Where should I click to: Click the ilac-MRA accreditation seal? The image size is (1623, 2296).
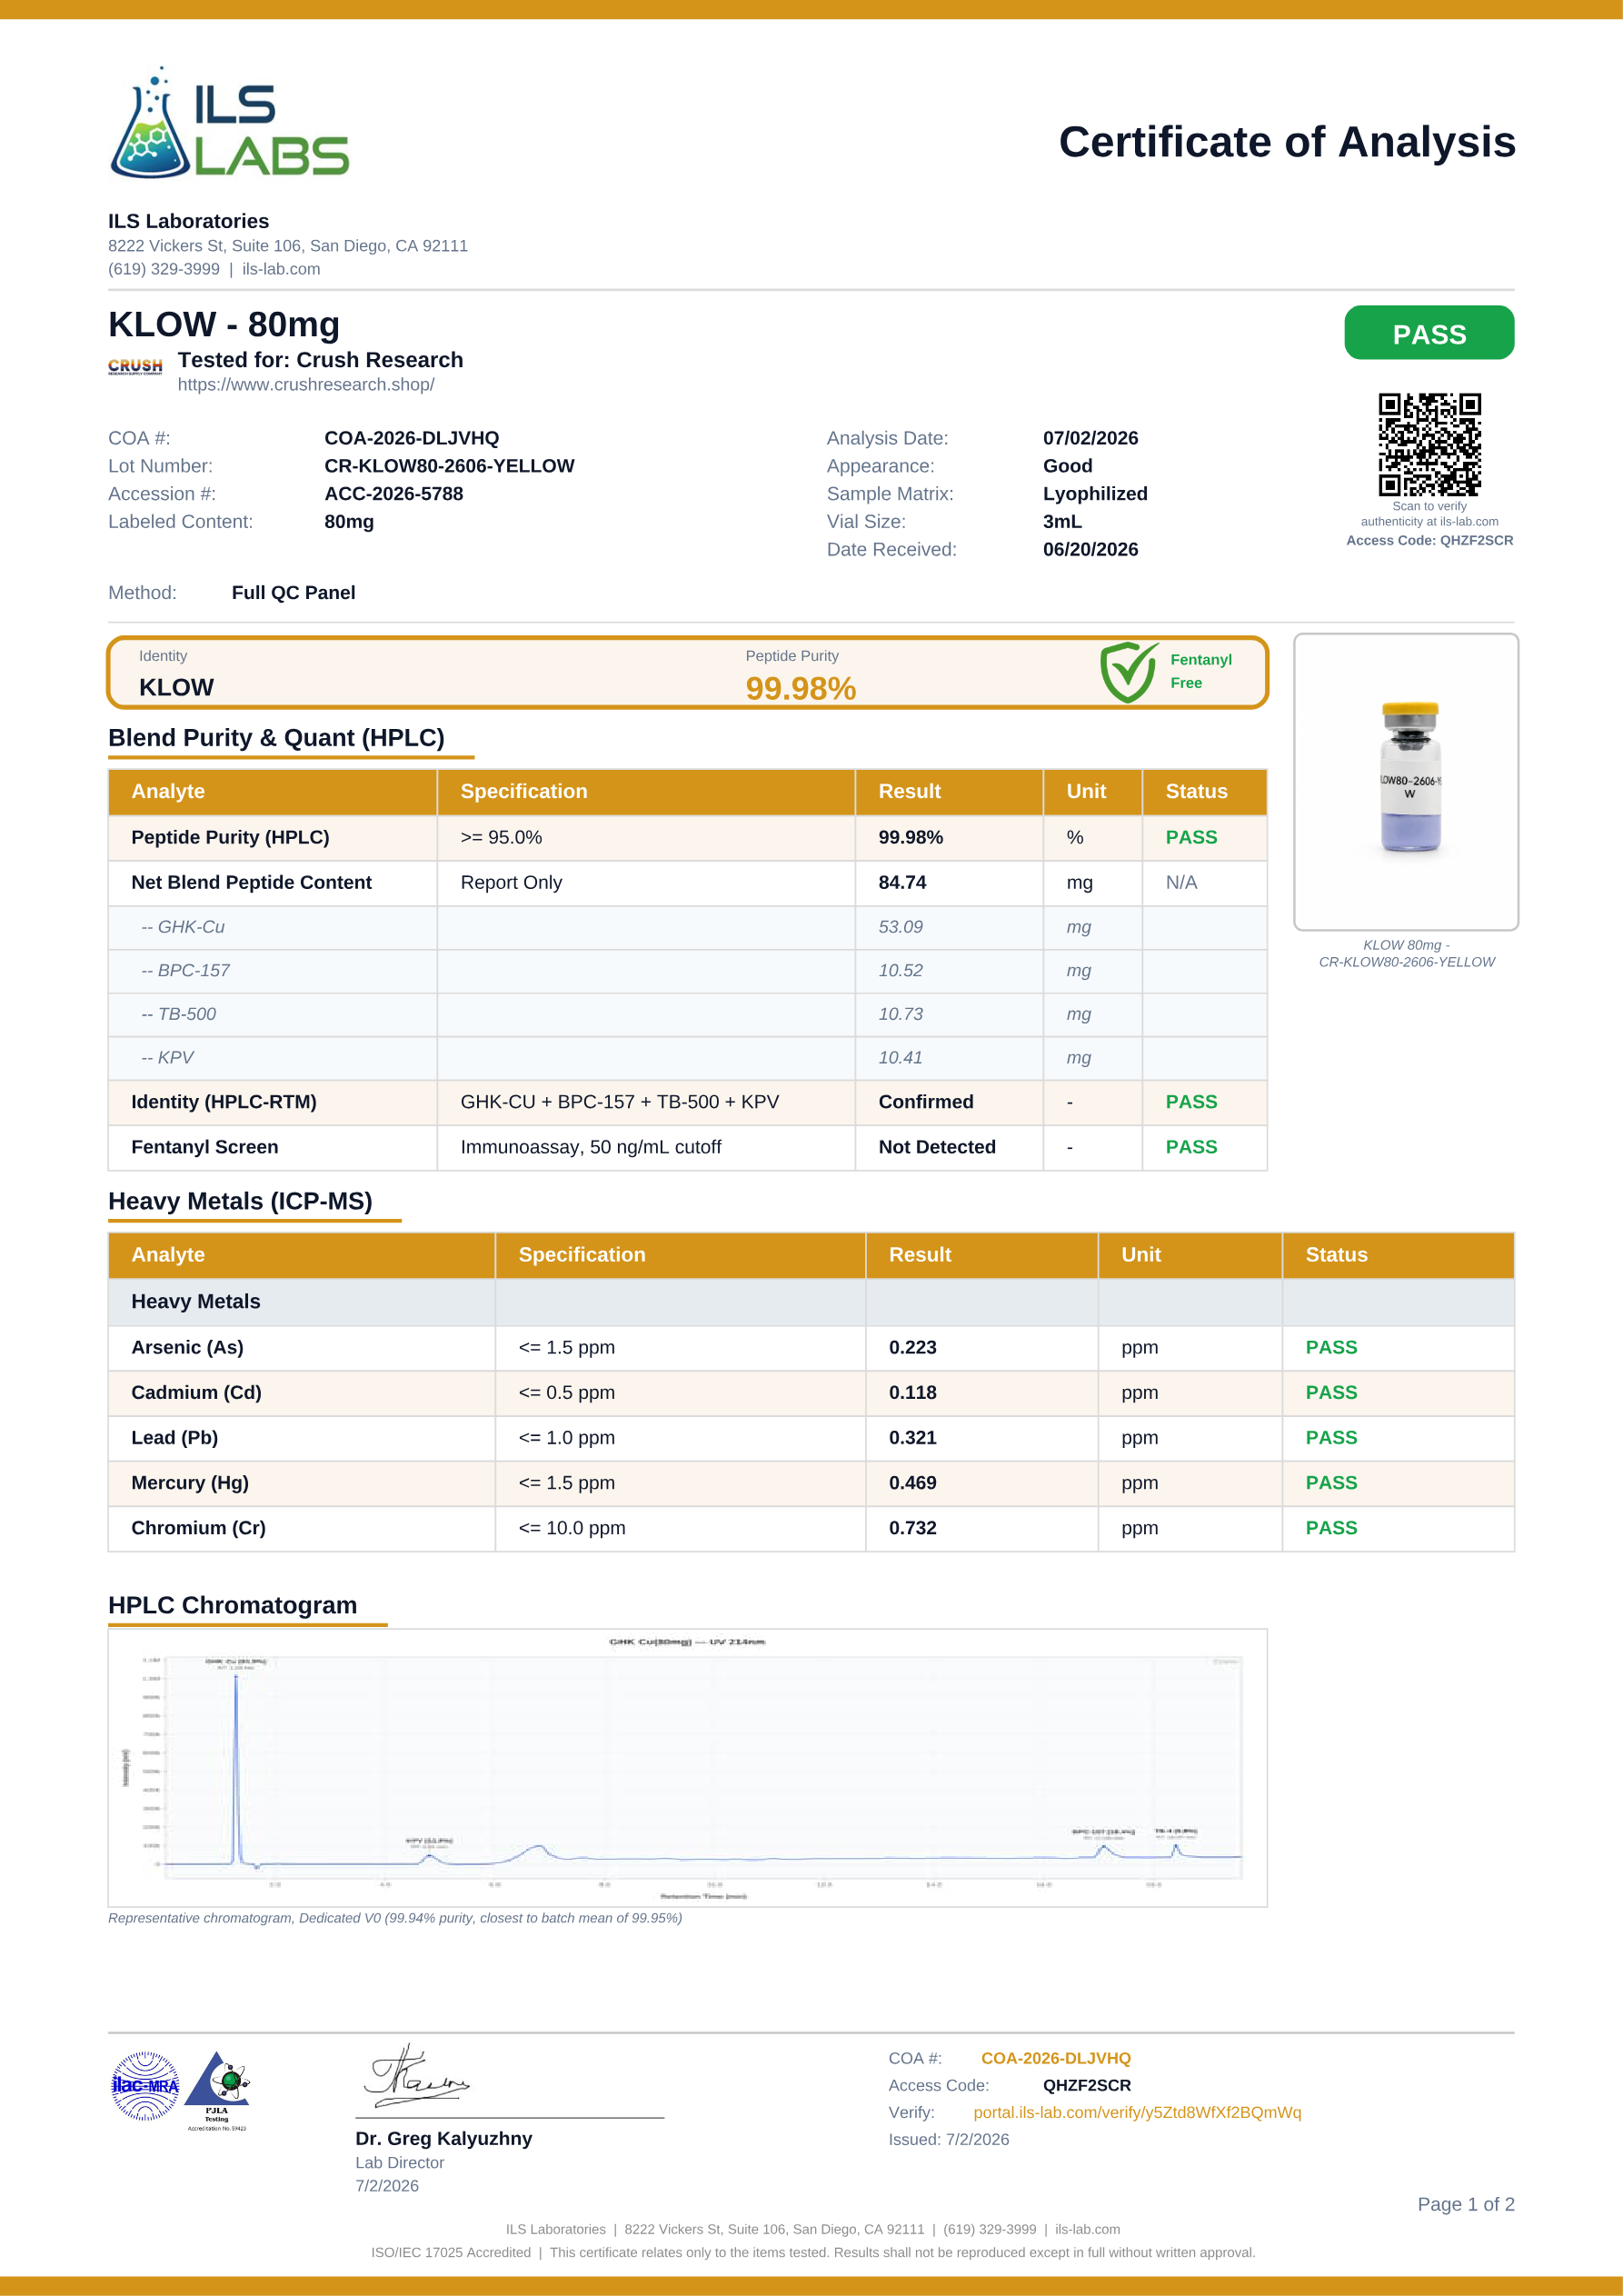click(144, 2085)
